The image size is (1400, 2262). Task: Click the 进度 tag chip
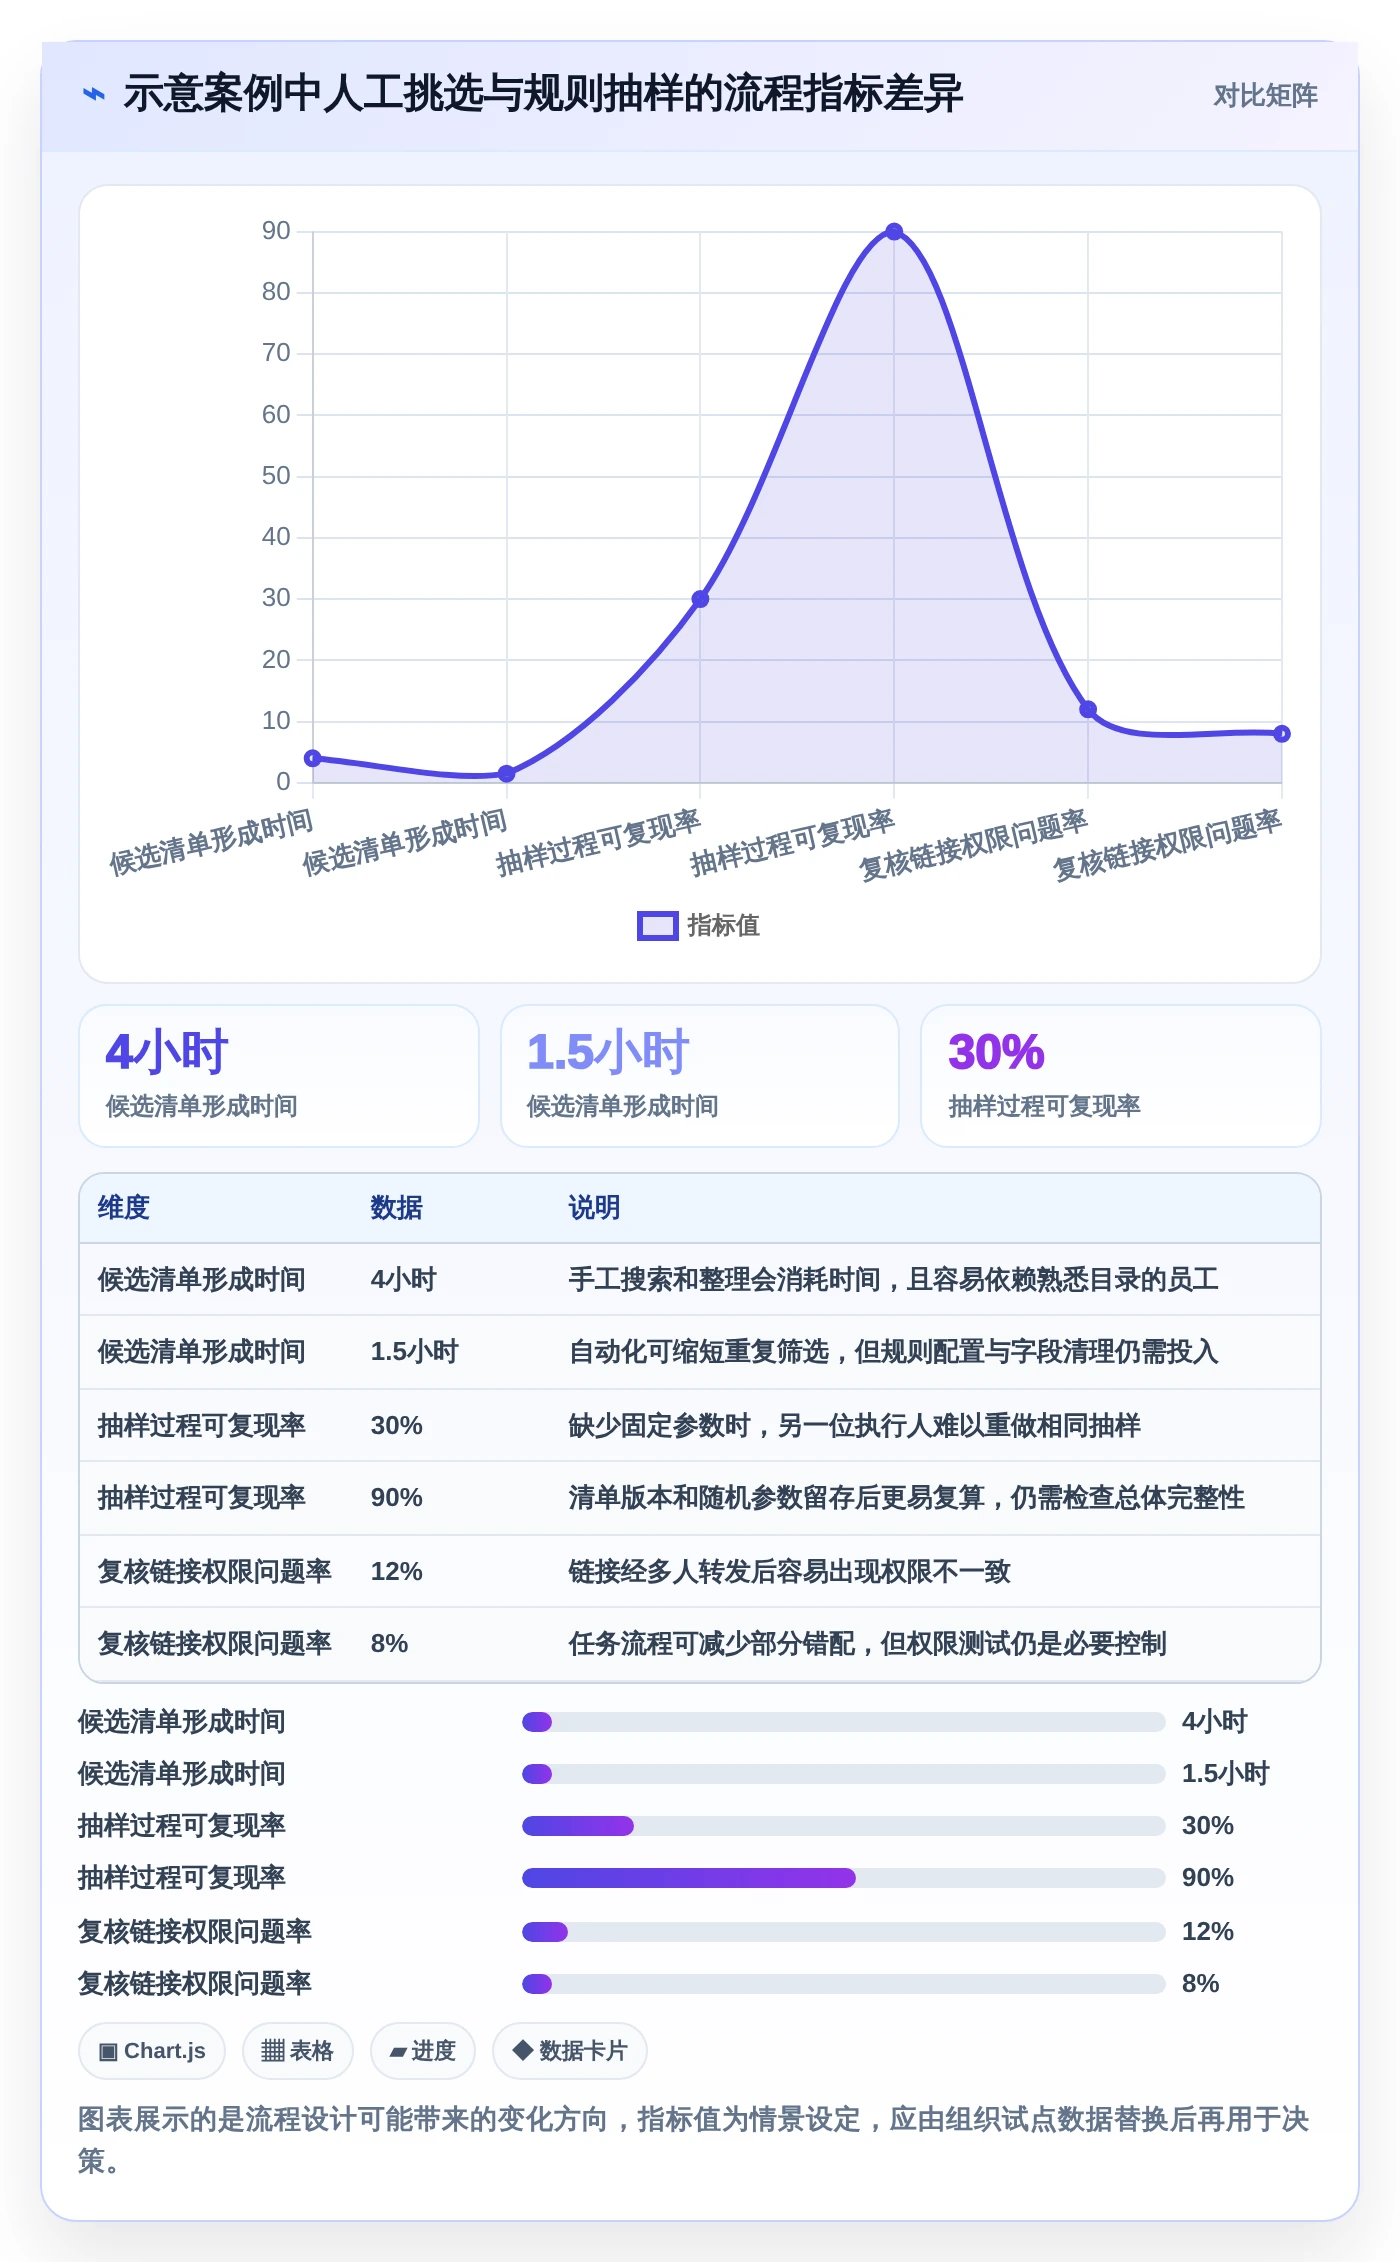point(423,2051)
